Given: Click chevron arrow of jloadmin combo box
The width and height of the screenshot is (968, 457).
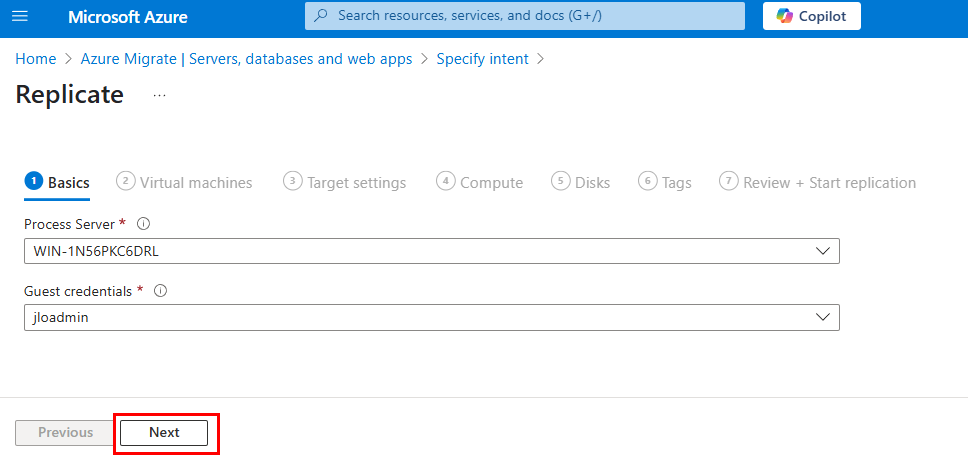Looking at the screenshot, I should pyautogui.click(x=822, y=317).
